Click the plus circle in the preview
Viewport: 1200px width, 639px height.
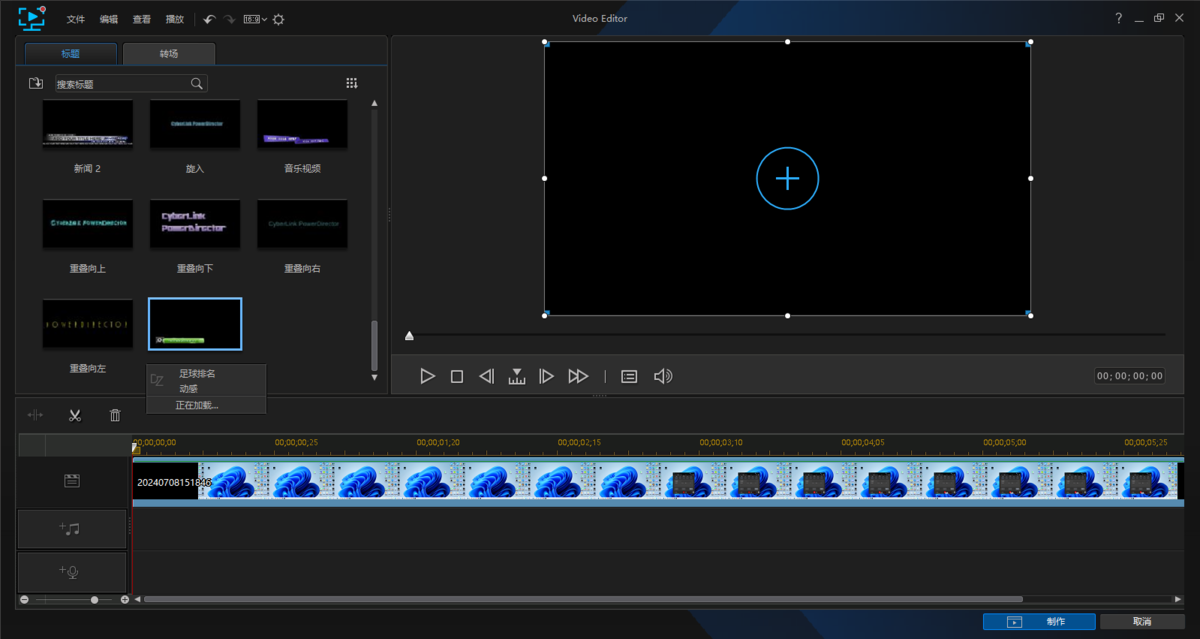point(787,179)
